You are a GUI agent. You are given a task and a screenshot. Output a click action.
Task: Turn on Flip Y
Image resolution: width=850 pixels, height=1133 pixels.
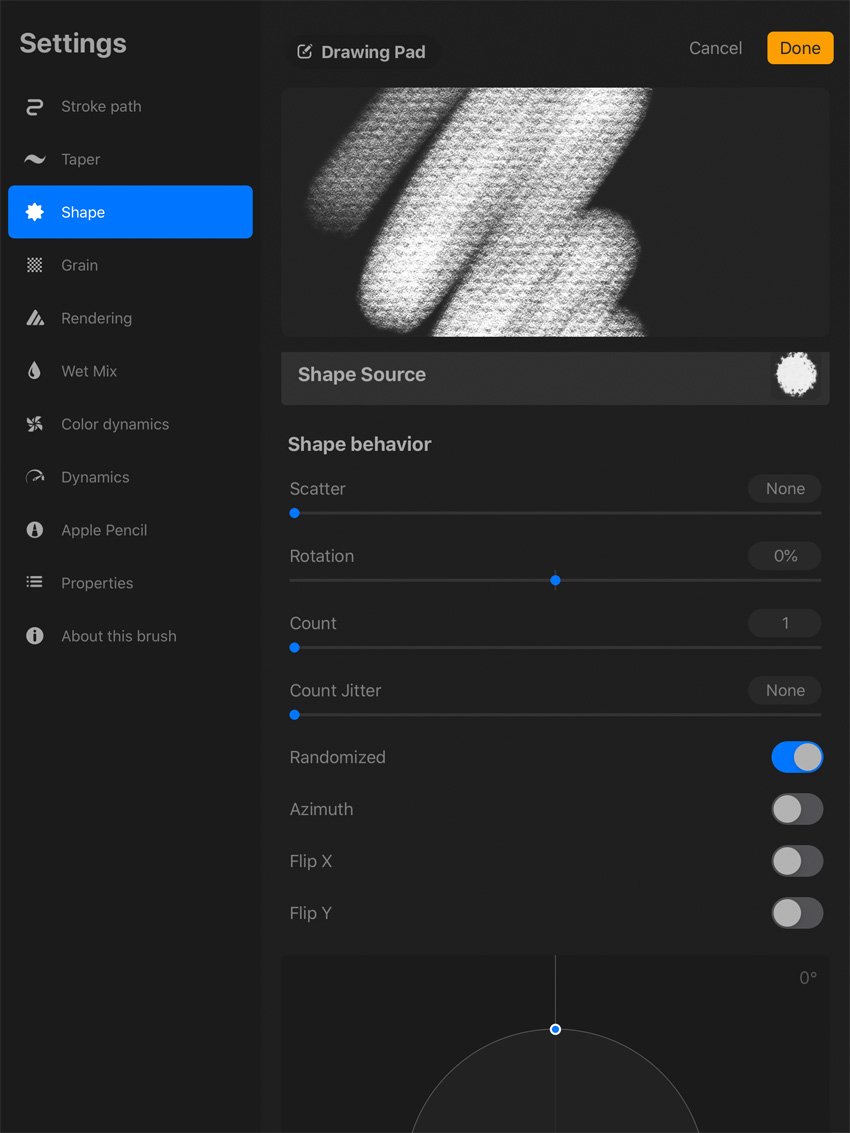797,913
